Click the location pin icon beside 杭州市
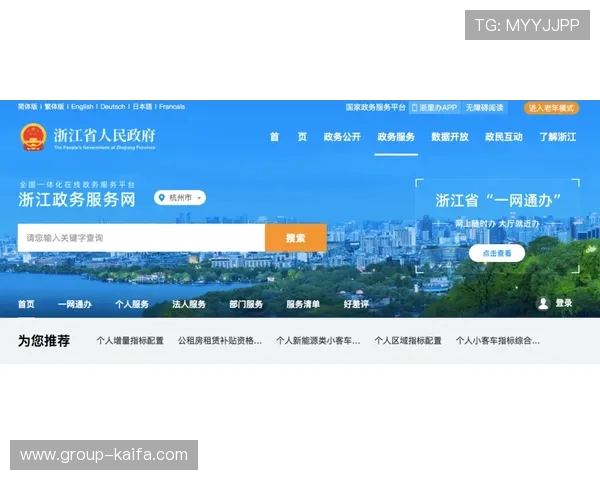Screen dimensions: 600x480 pos(161,198)
